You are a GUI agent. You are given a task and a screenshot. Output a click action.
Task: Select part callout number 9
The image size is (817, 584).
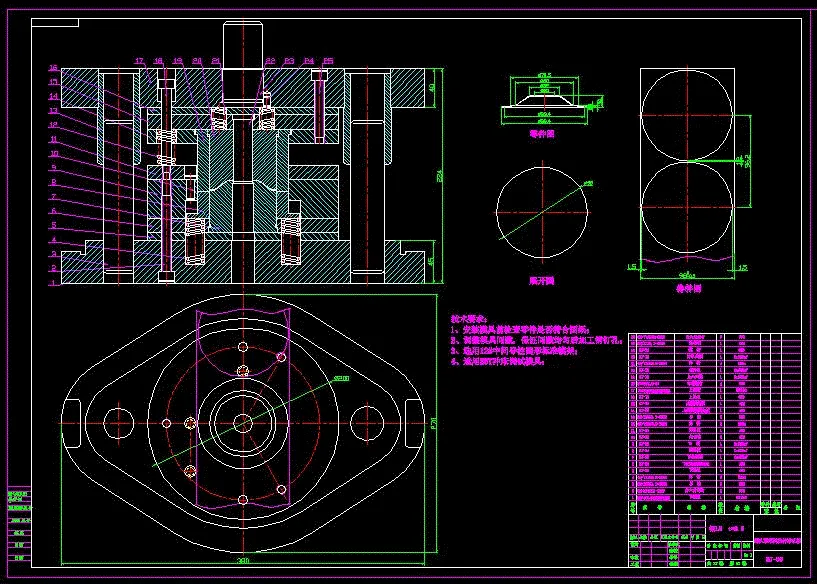(x=53, y=168)
